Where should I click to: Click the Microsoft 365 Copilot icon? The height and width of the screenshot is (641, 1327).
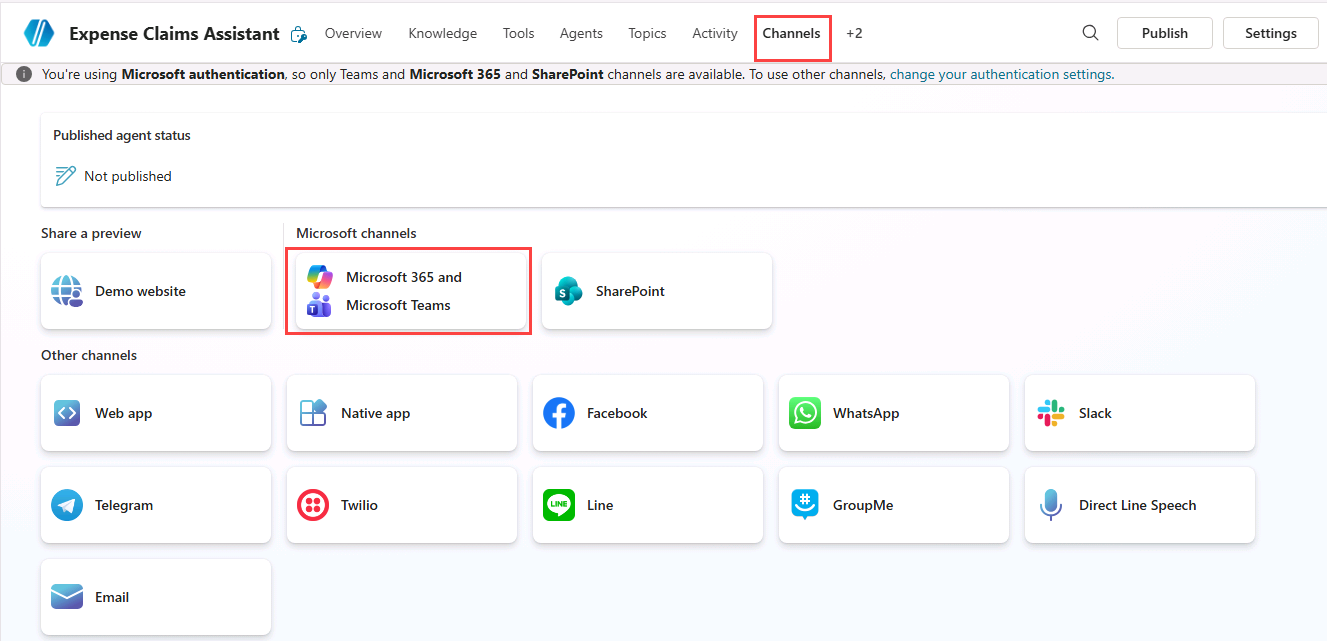319,277
